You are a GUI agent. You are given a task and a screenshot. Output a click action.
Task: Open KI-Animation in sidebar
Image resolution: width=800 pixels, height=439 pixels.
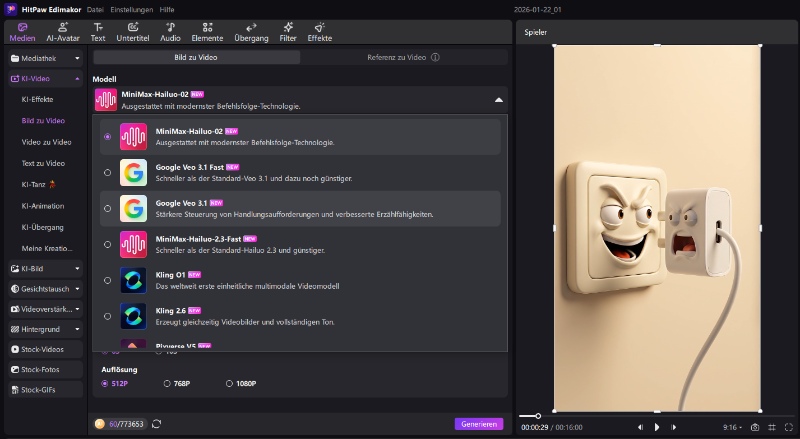coord(42,206)
